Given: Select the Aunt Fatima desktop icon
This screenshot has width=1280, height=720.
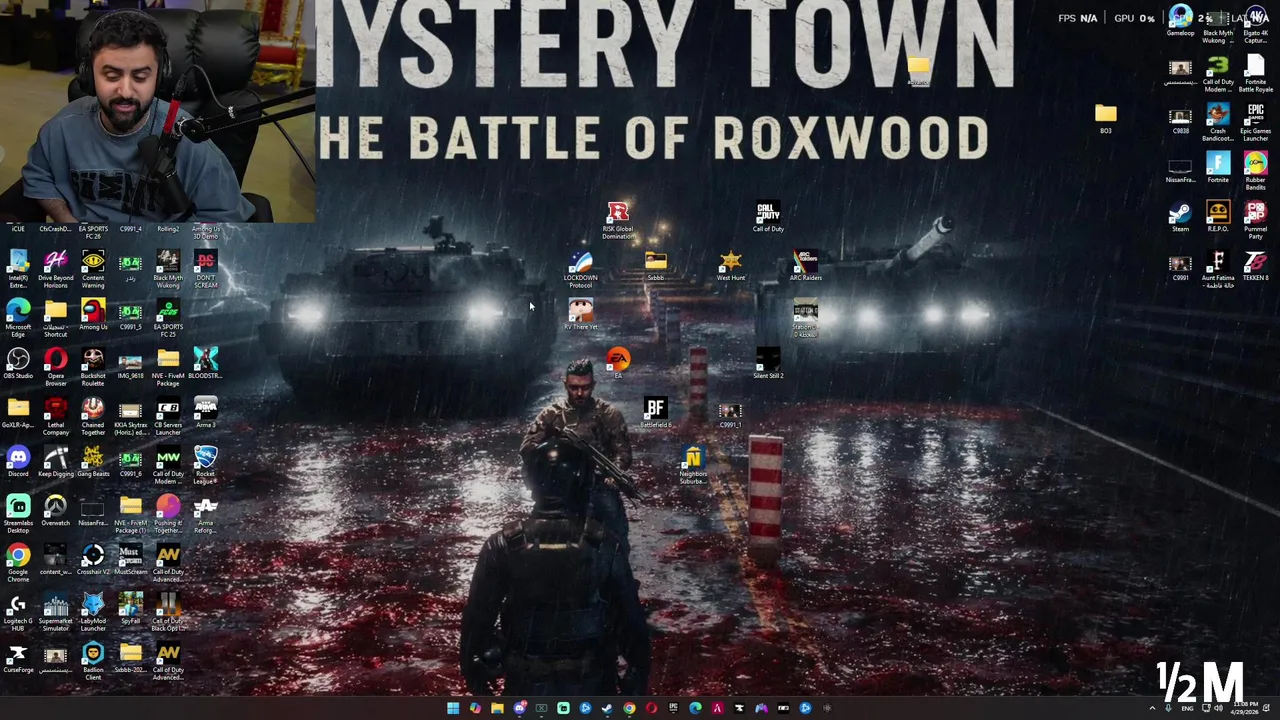Looking at the screenshot, I should tap(1217, 270).
